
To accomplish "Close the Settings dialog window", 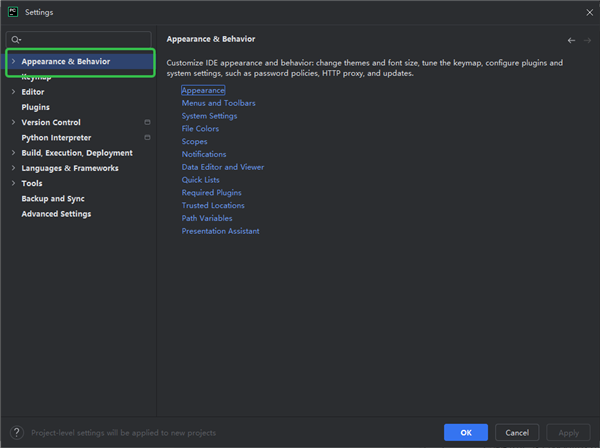I will click(587, 12).
